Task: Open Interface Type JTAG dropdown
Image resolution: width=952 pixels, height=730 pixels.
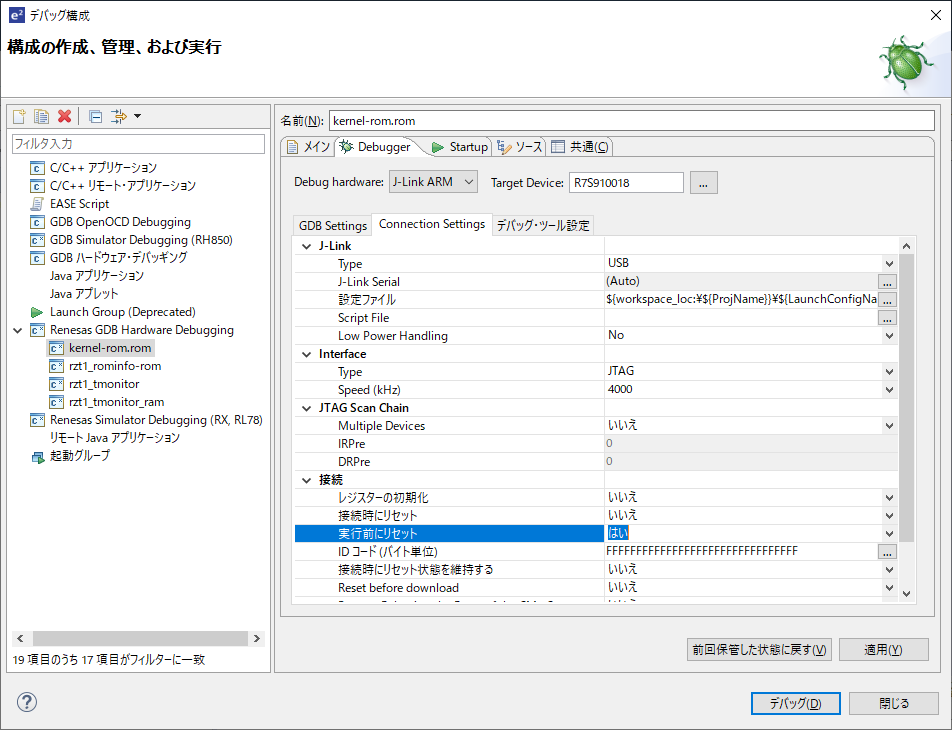Action: (889, 372)
